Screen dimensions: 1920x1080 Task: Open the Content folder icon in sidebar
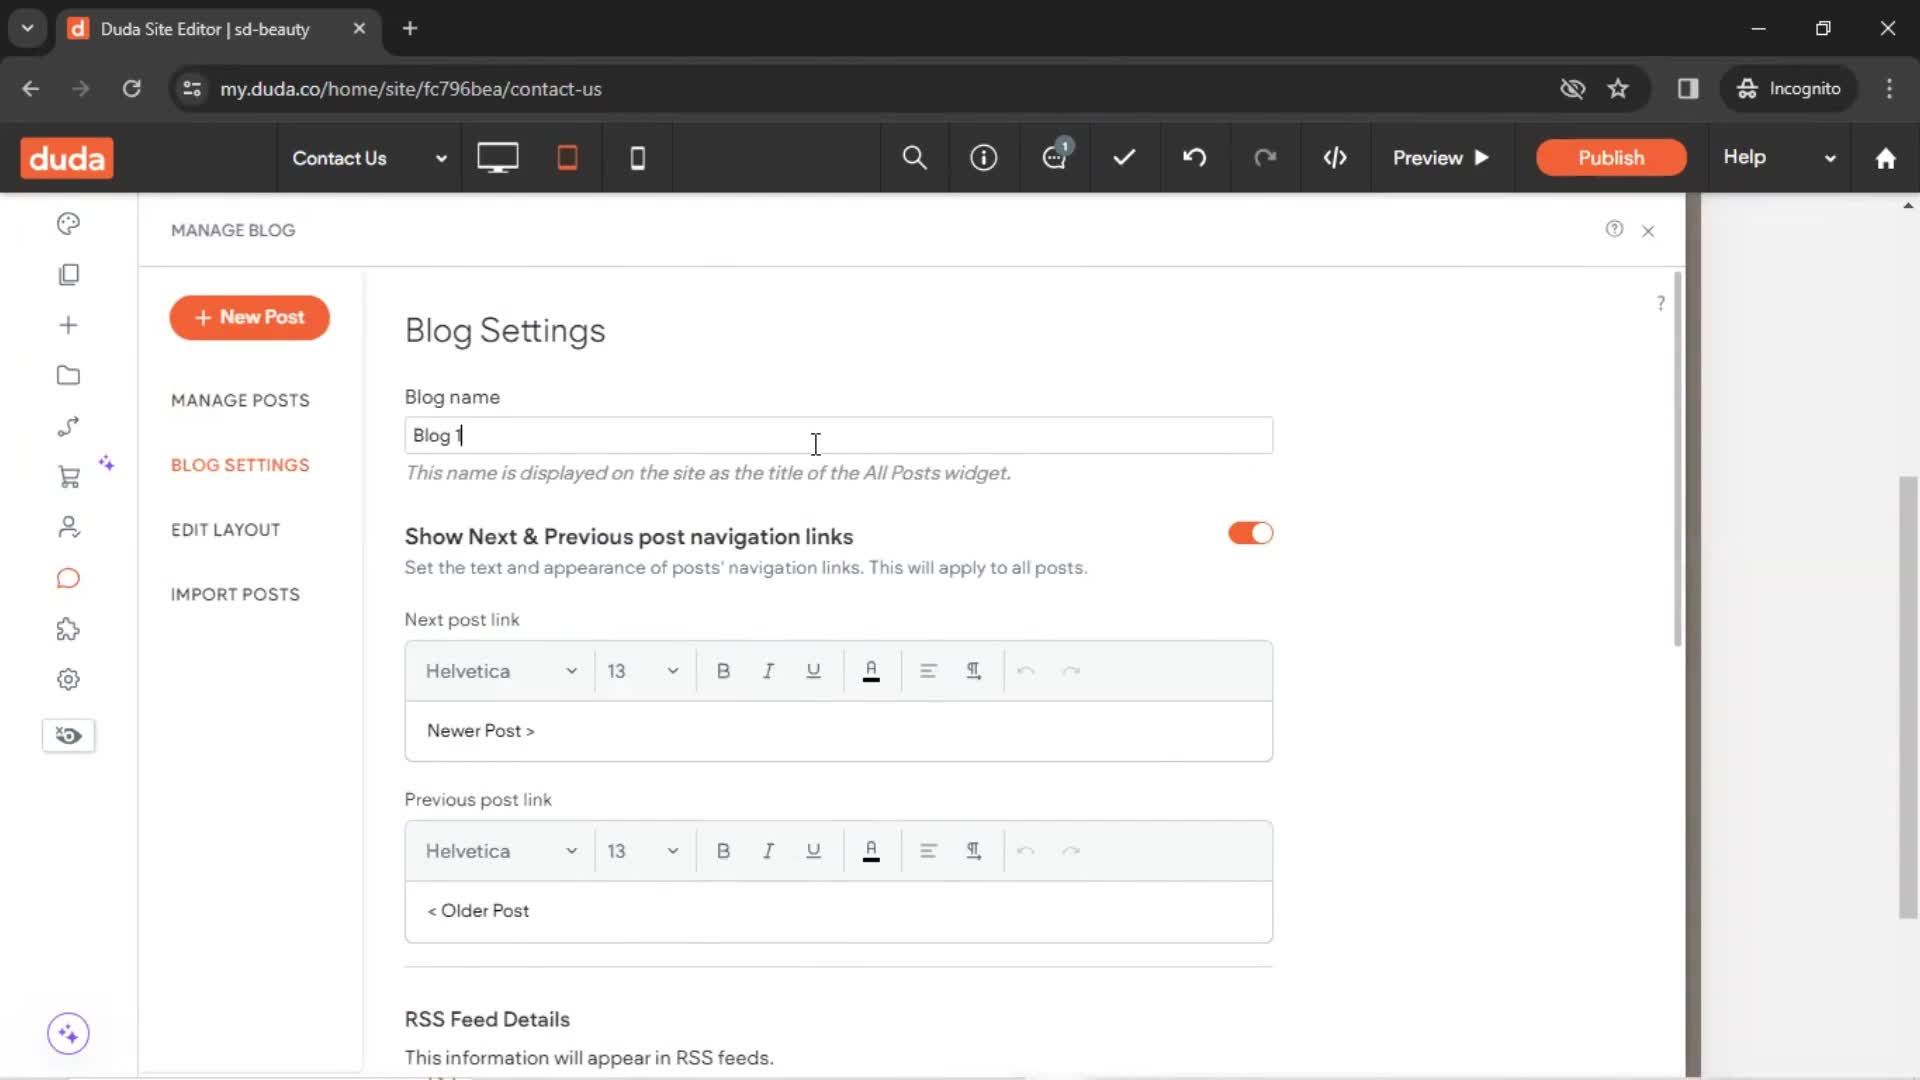click(68, 376)
